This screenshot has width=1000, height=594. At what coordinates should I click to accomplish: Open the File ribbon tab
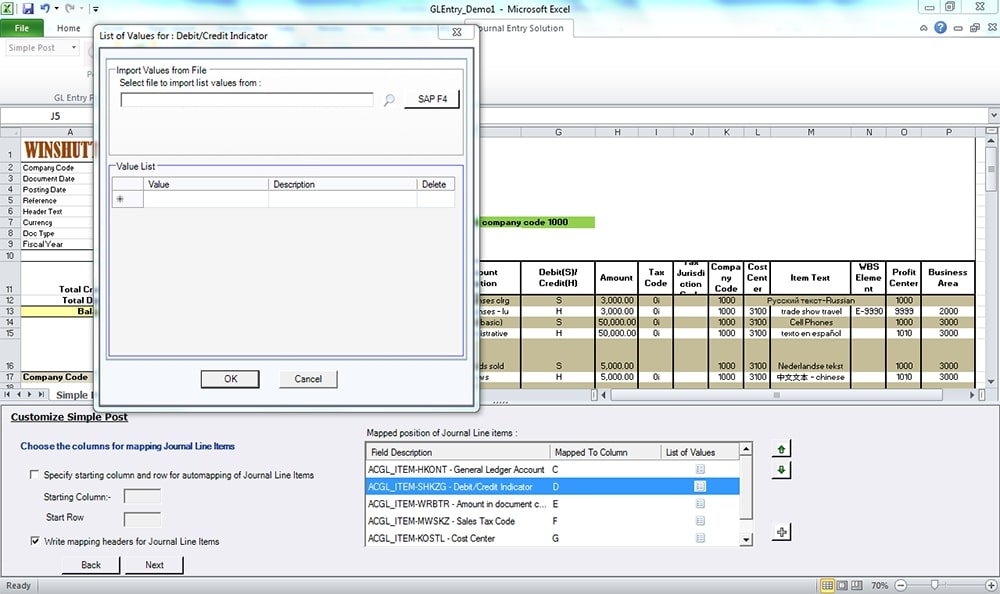[22, 28]
